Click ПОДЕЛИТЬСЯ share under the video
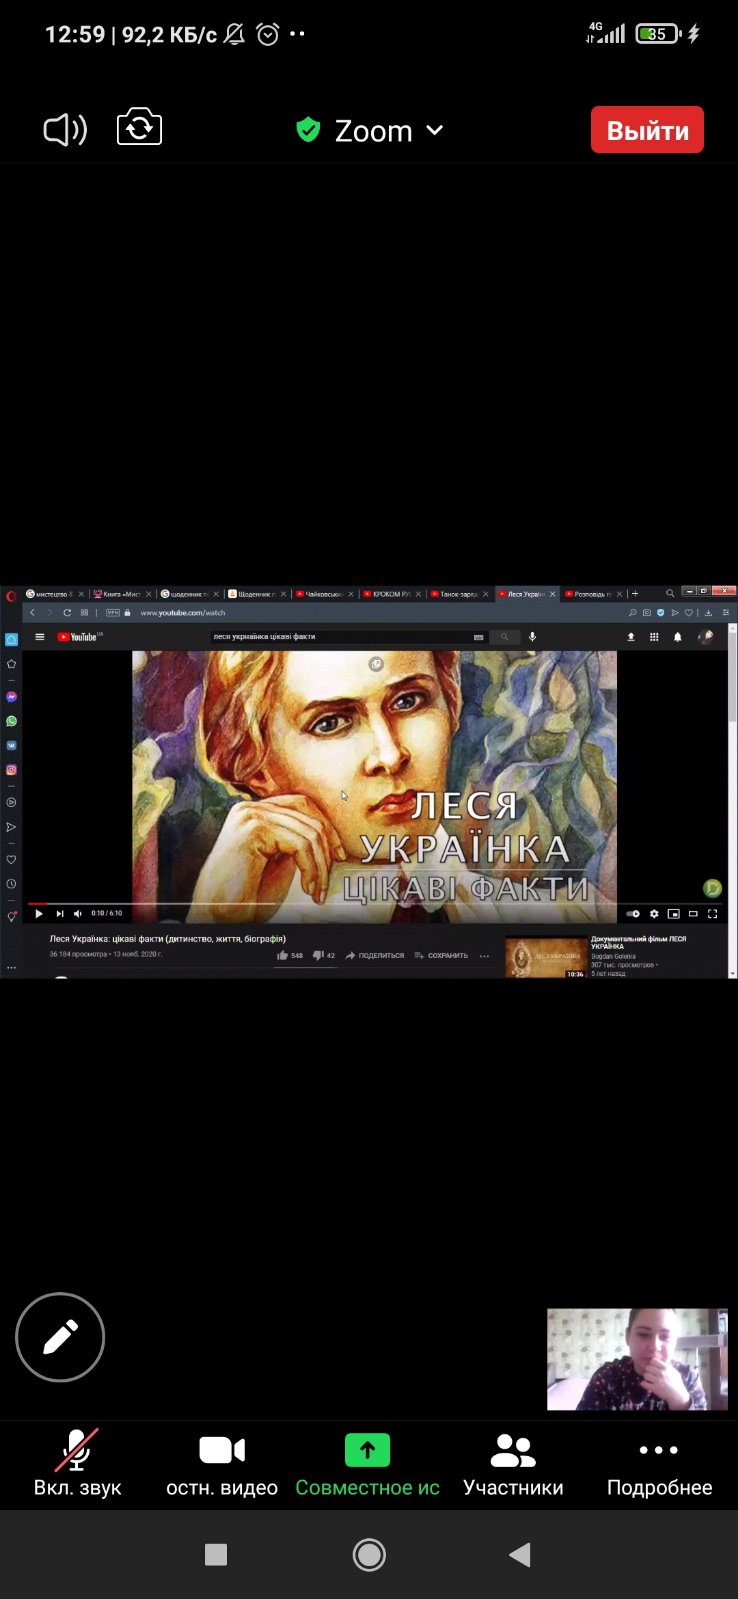Viewport: 738px width, 1599px height. pyautogui.click(x=375, y=955)
